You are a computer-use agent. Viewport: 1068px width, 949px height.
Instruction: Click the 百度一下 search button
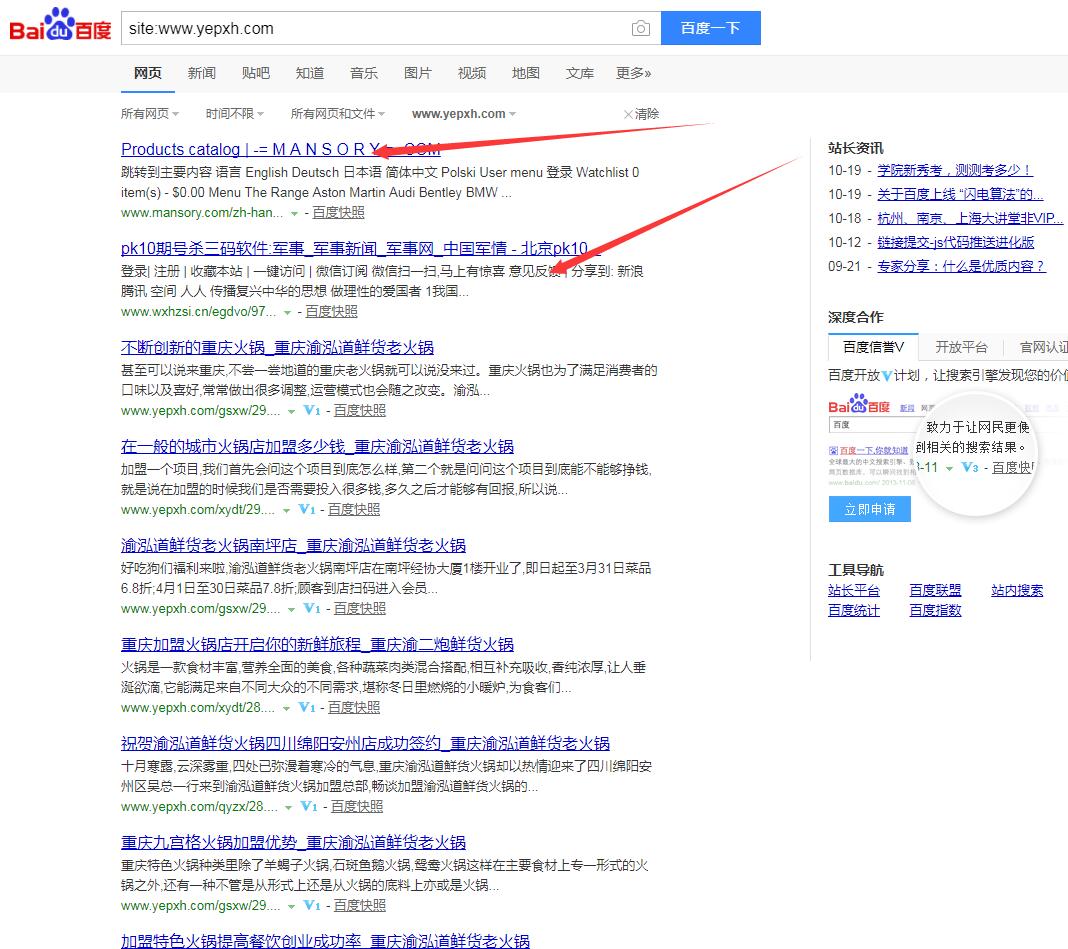(710, 28)
